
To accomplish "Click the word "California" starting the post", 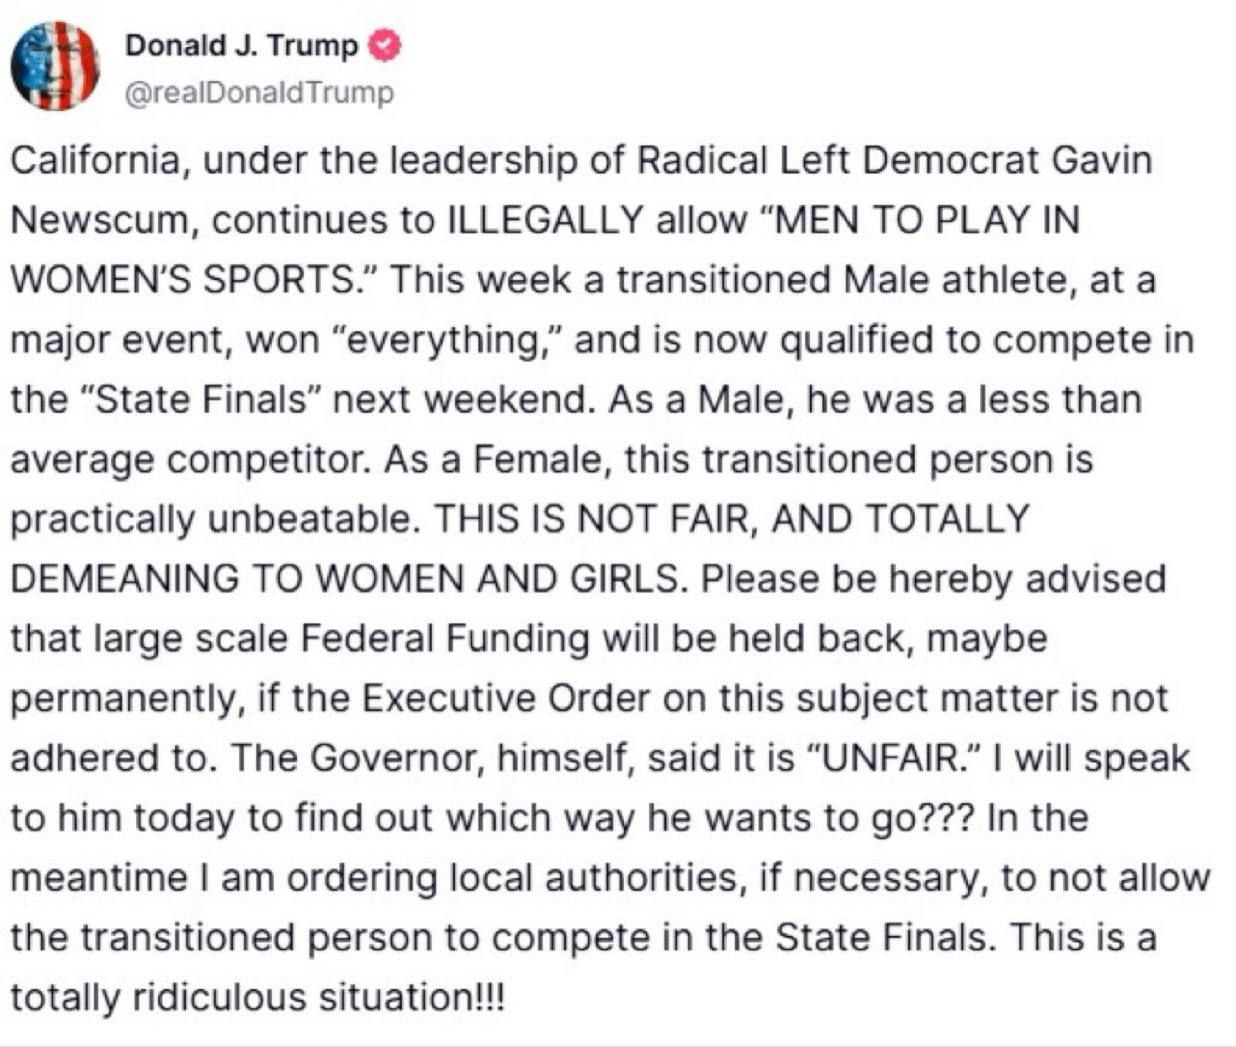I will click(x=96, y=160).
